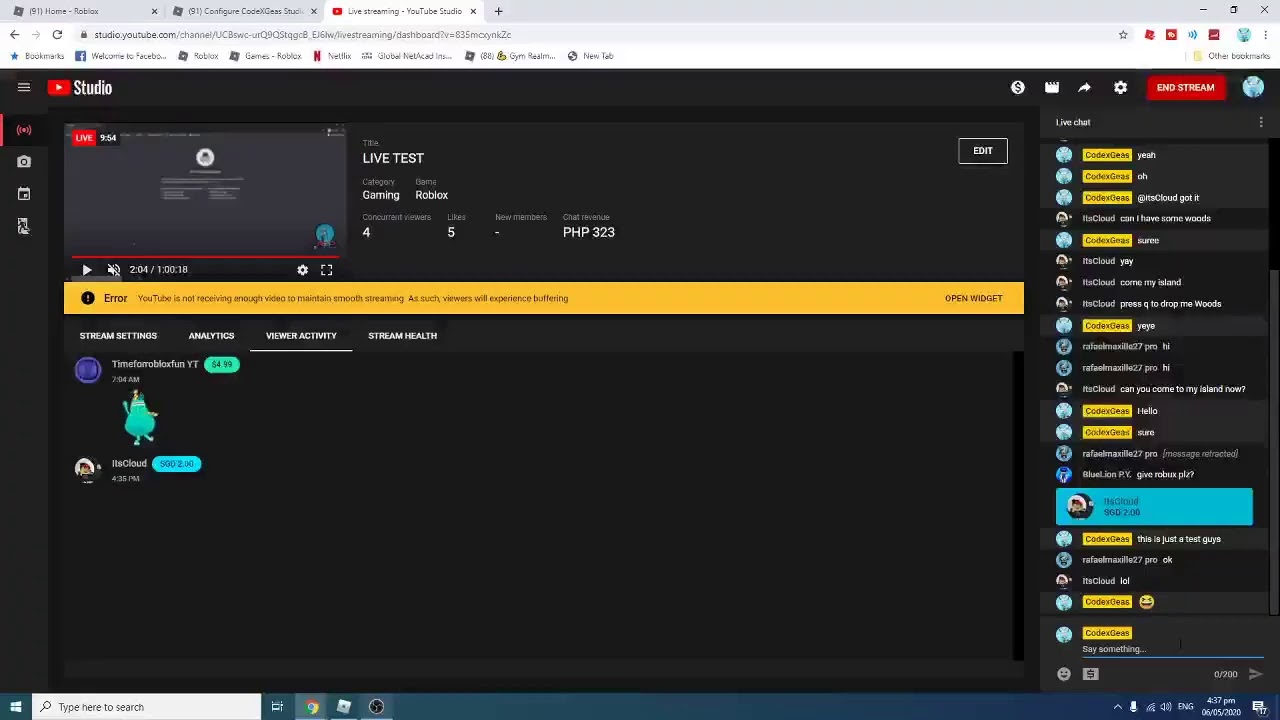This screenshot has height=720, width=1280.
Task: Switch to STREAM SETTINGS tab
Action: (x=118, y=336)
